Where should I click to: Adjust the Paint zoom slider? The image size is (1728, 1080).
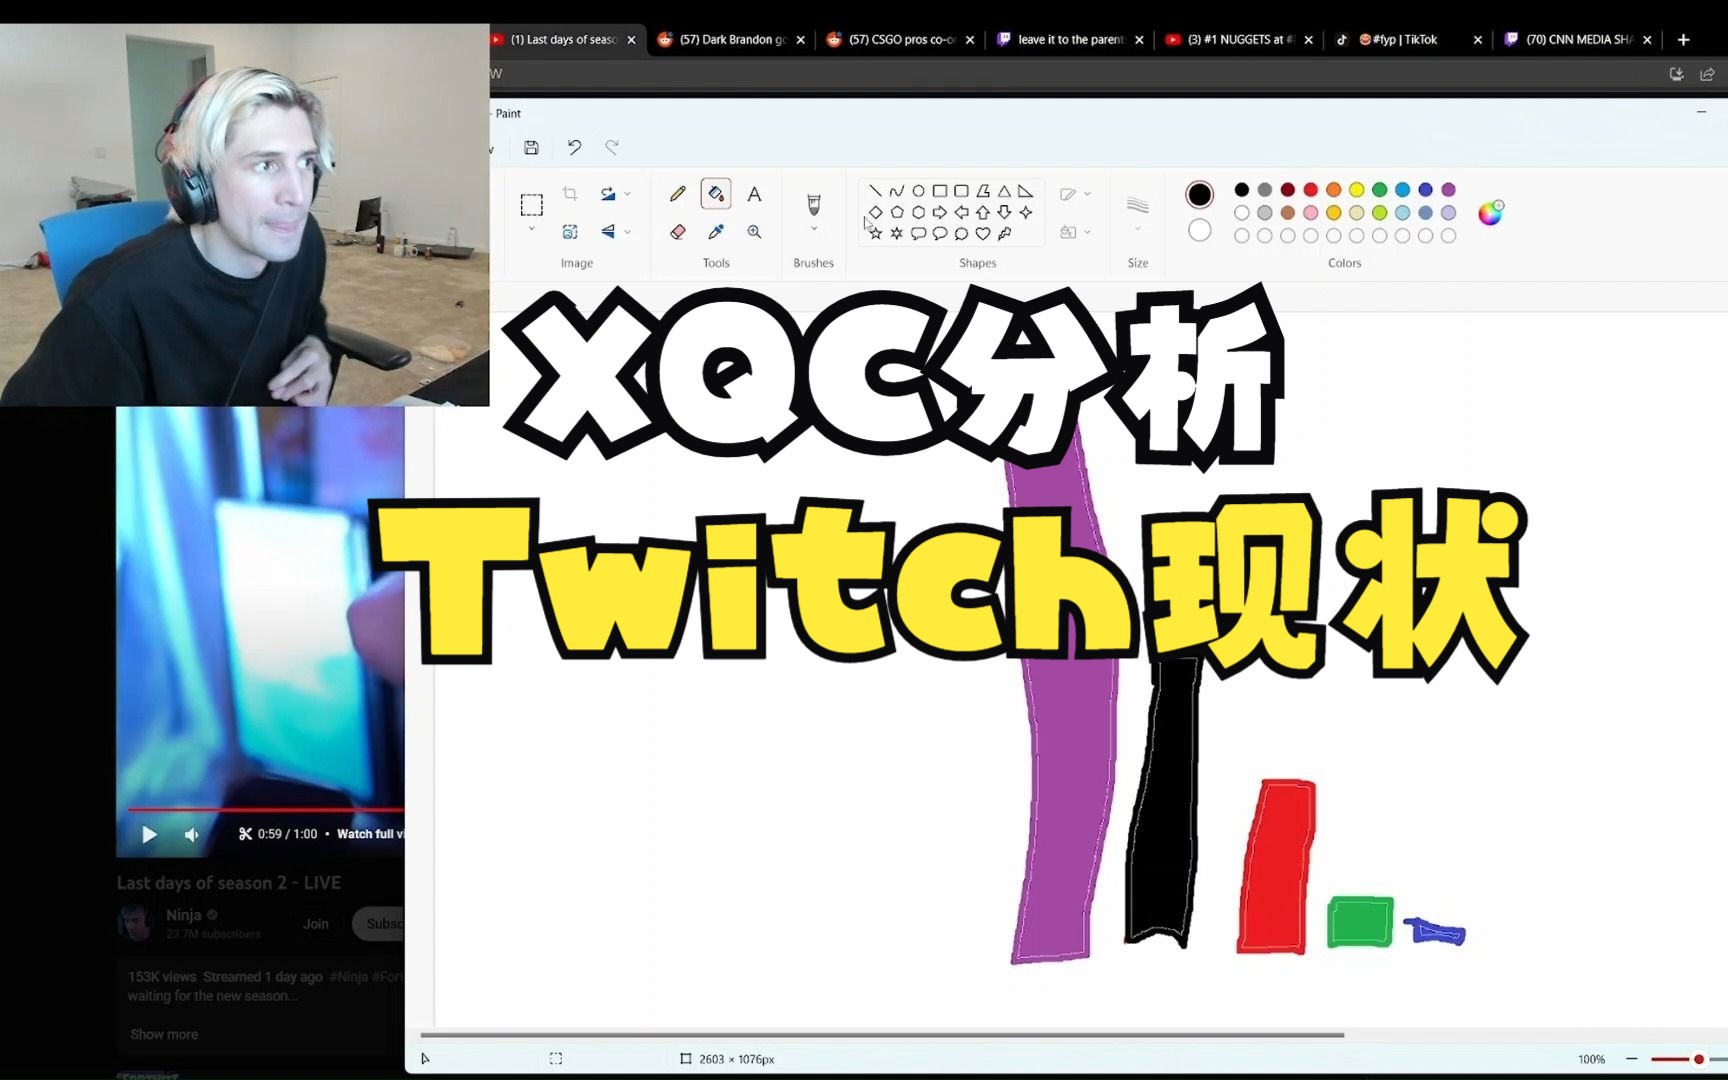click(1698, 1059)
